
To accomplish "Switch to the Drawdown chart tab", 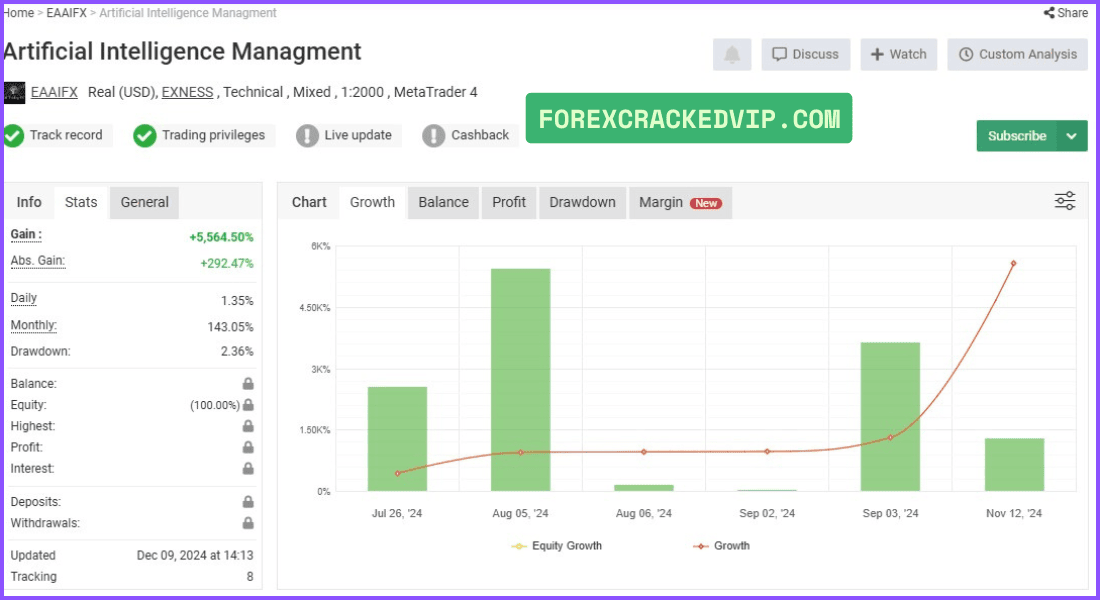I will click(582, 203).
